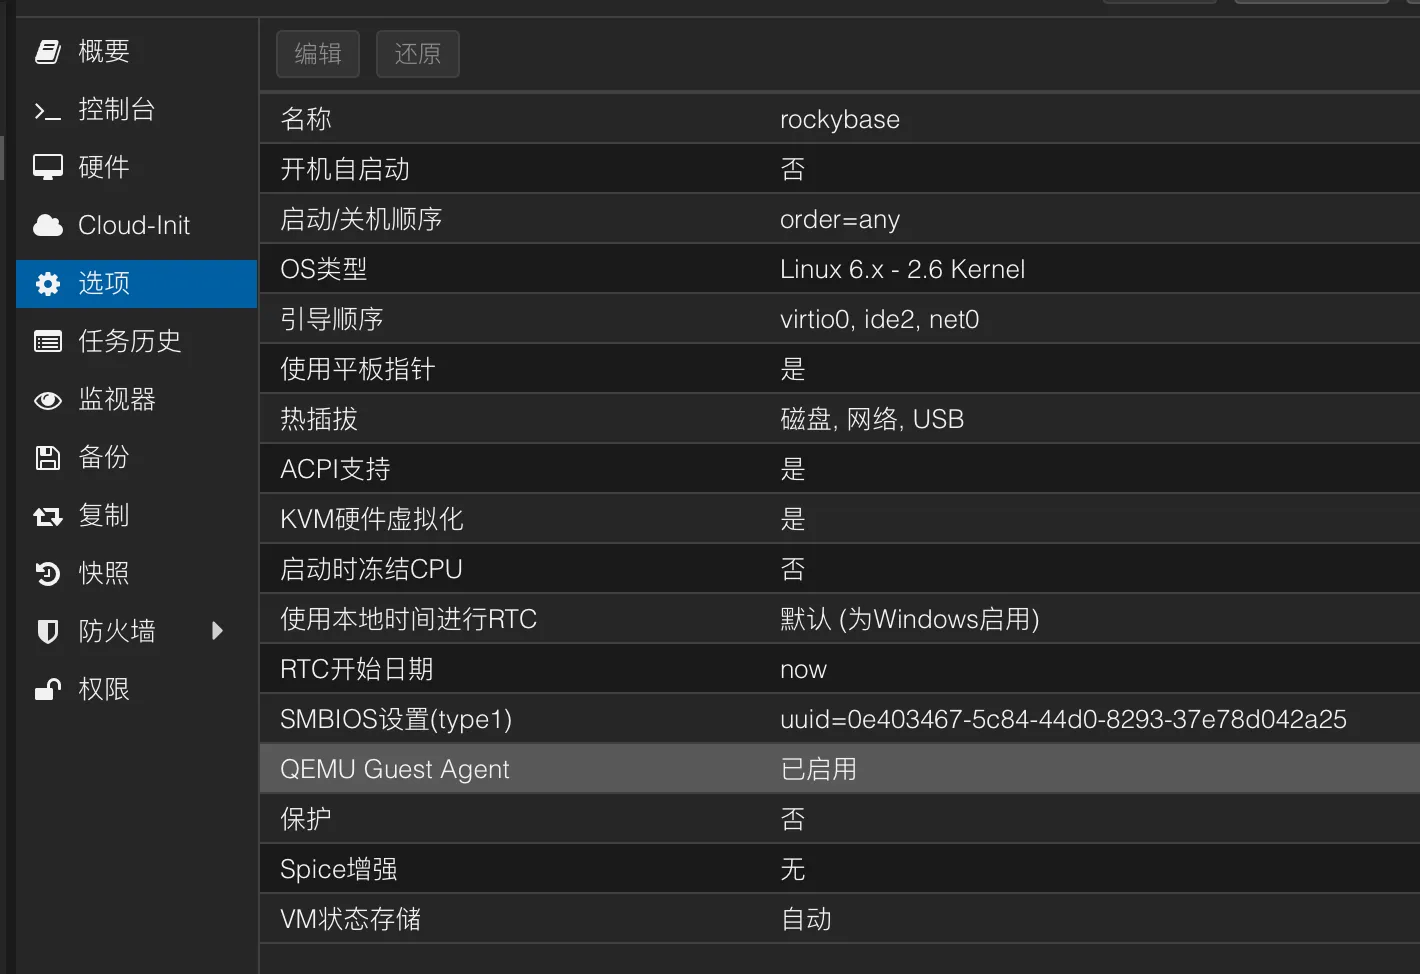Toggle ACPI支持 setting
This screenshot has height=974, width=1420.
700,468
